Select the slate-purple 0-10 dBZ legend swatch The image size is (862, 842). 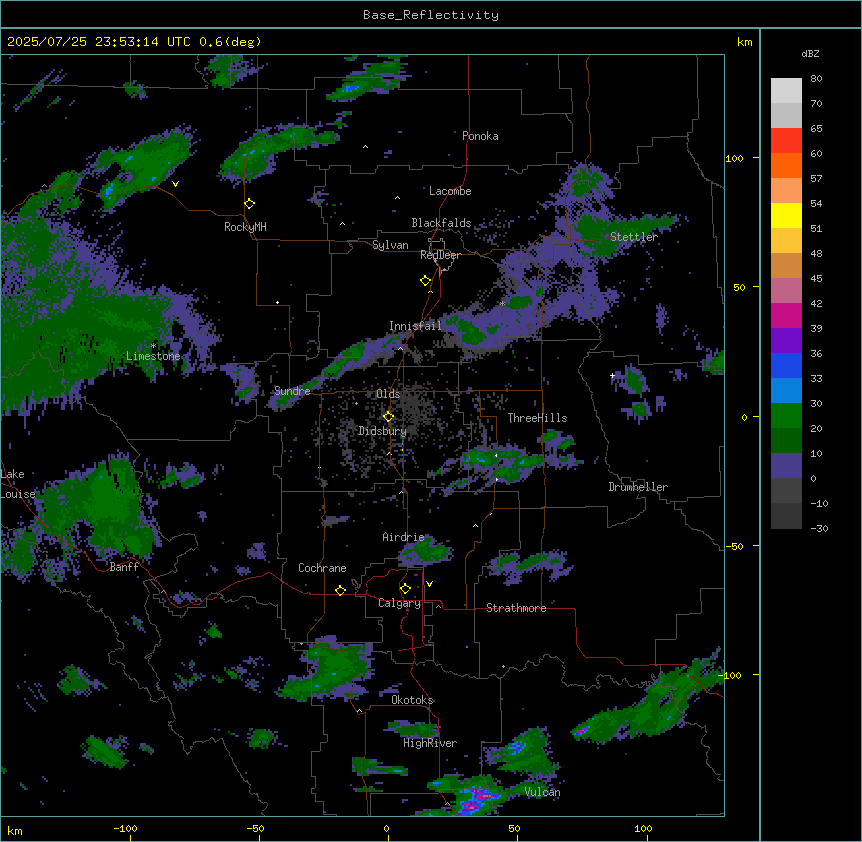(786, 466)
